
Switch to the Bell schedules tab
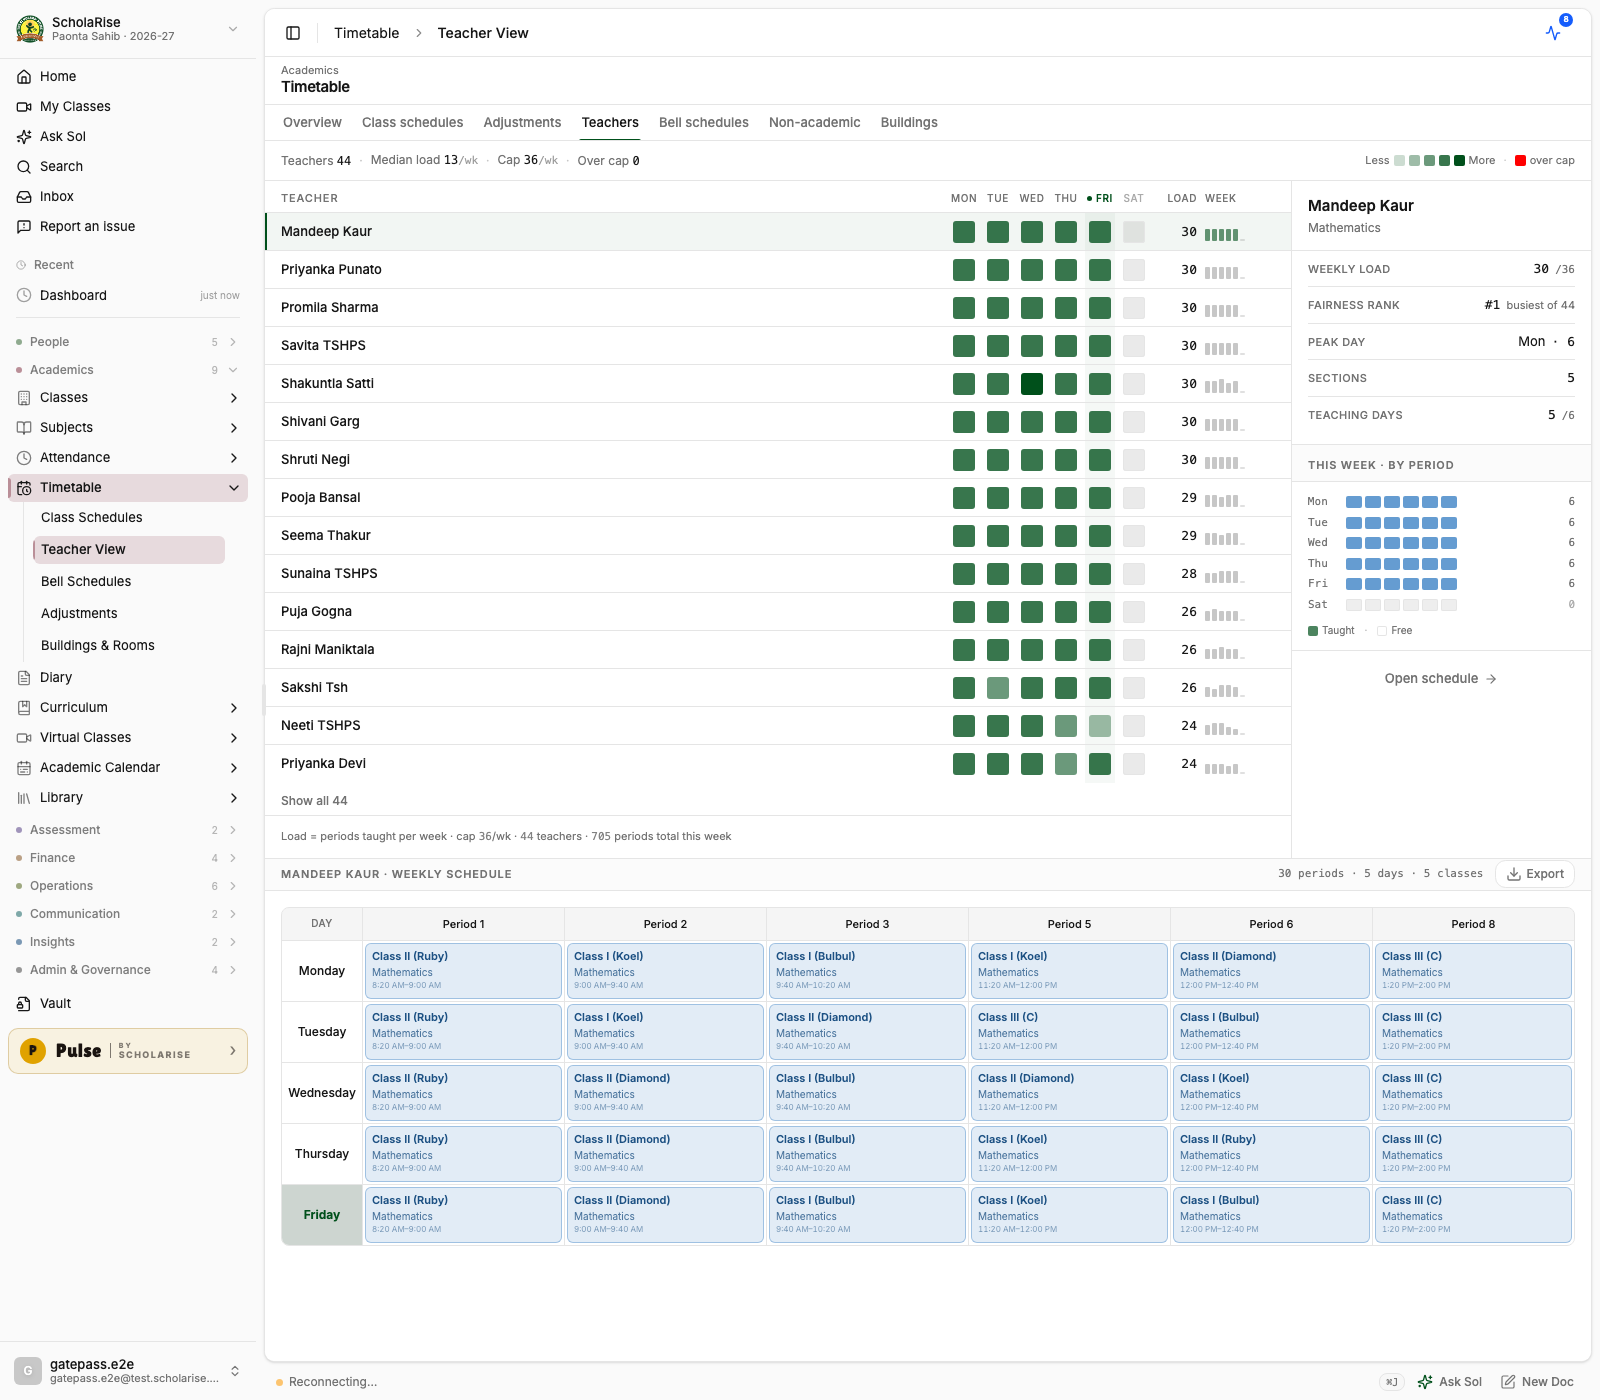tap(704, 122)
